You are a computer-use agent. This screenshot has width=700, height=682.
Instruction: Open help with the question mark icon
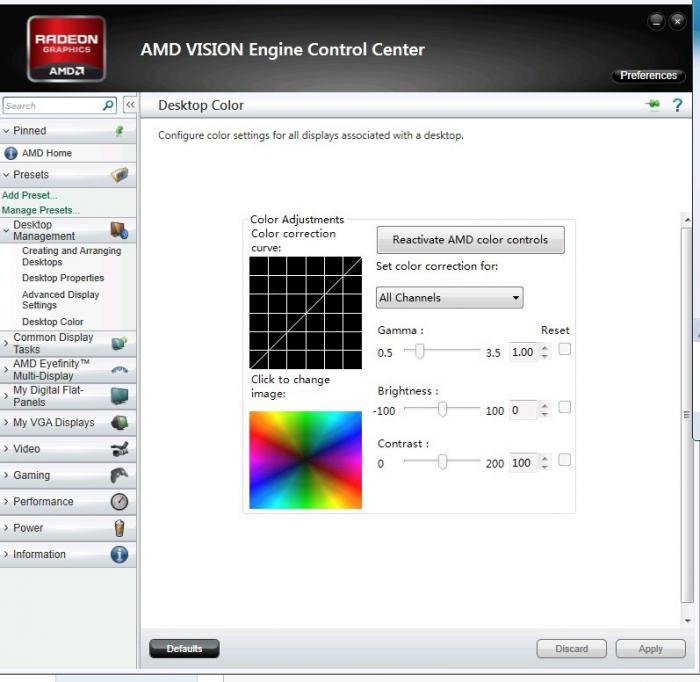pyautogui.click(x=677, y=105)
